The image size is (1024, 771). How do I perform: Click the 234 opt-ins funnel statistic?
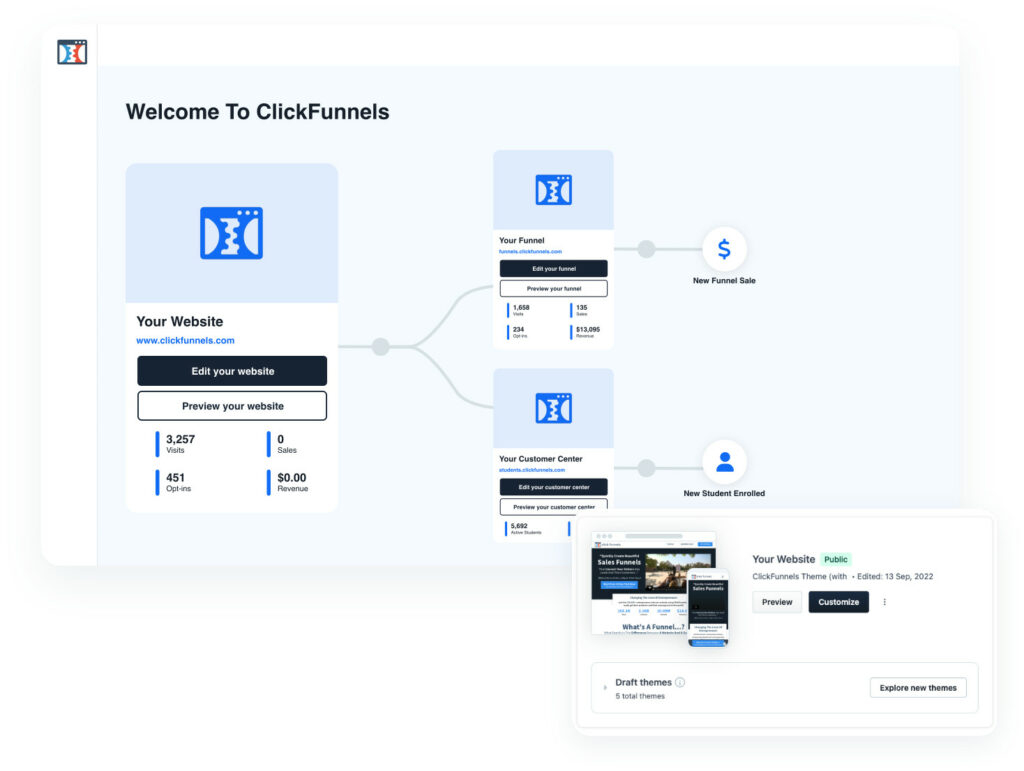click(518, 332)
